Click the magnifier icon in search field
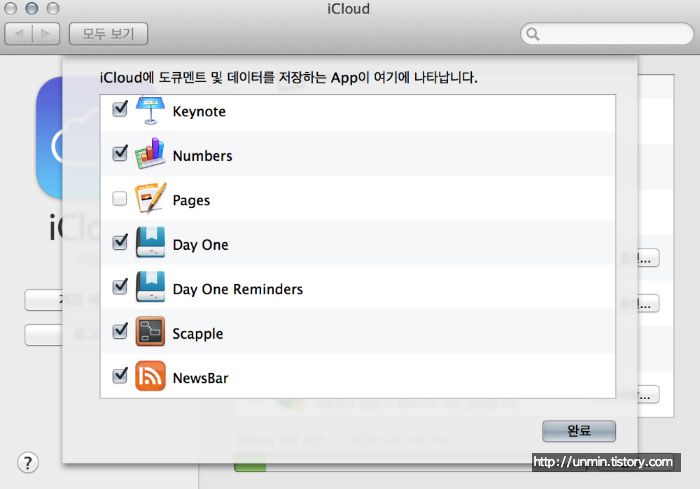The height and width of the screenshot is (489, 700). coord(533,34)
